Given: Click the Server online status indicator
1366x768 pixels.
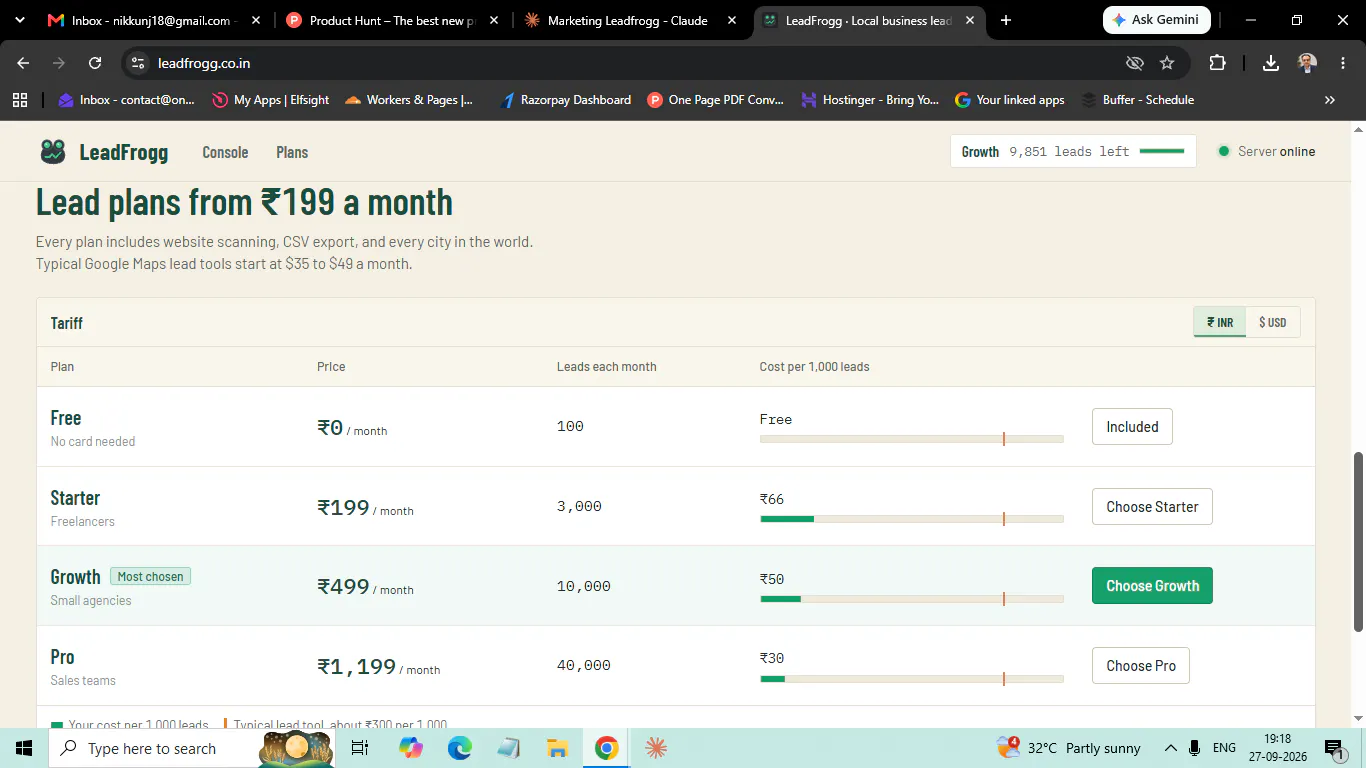Looking at the screenshot, I should pos(1266,152).
